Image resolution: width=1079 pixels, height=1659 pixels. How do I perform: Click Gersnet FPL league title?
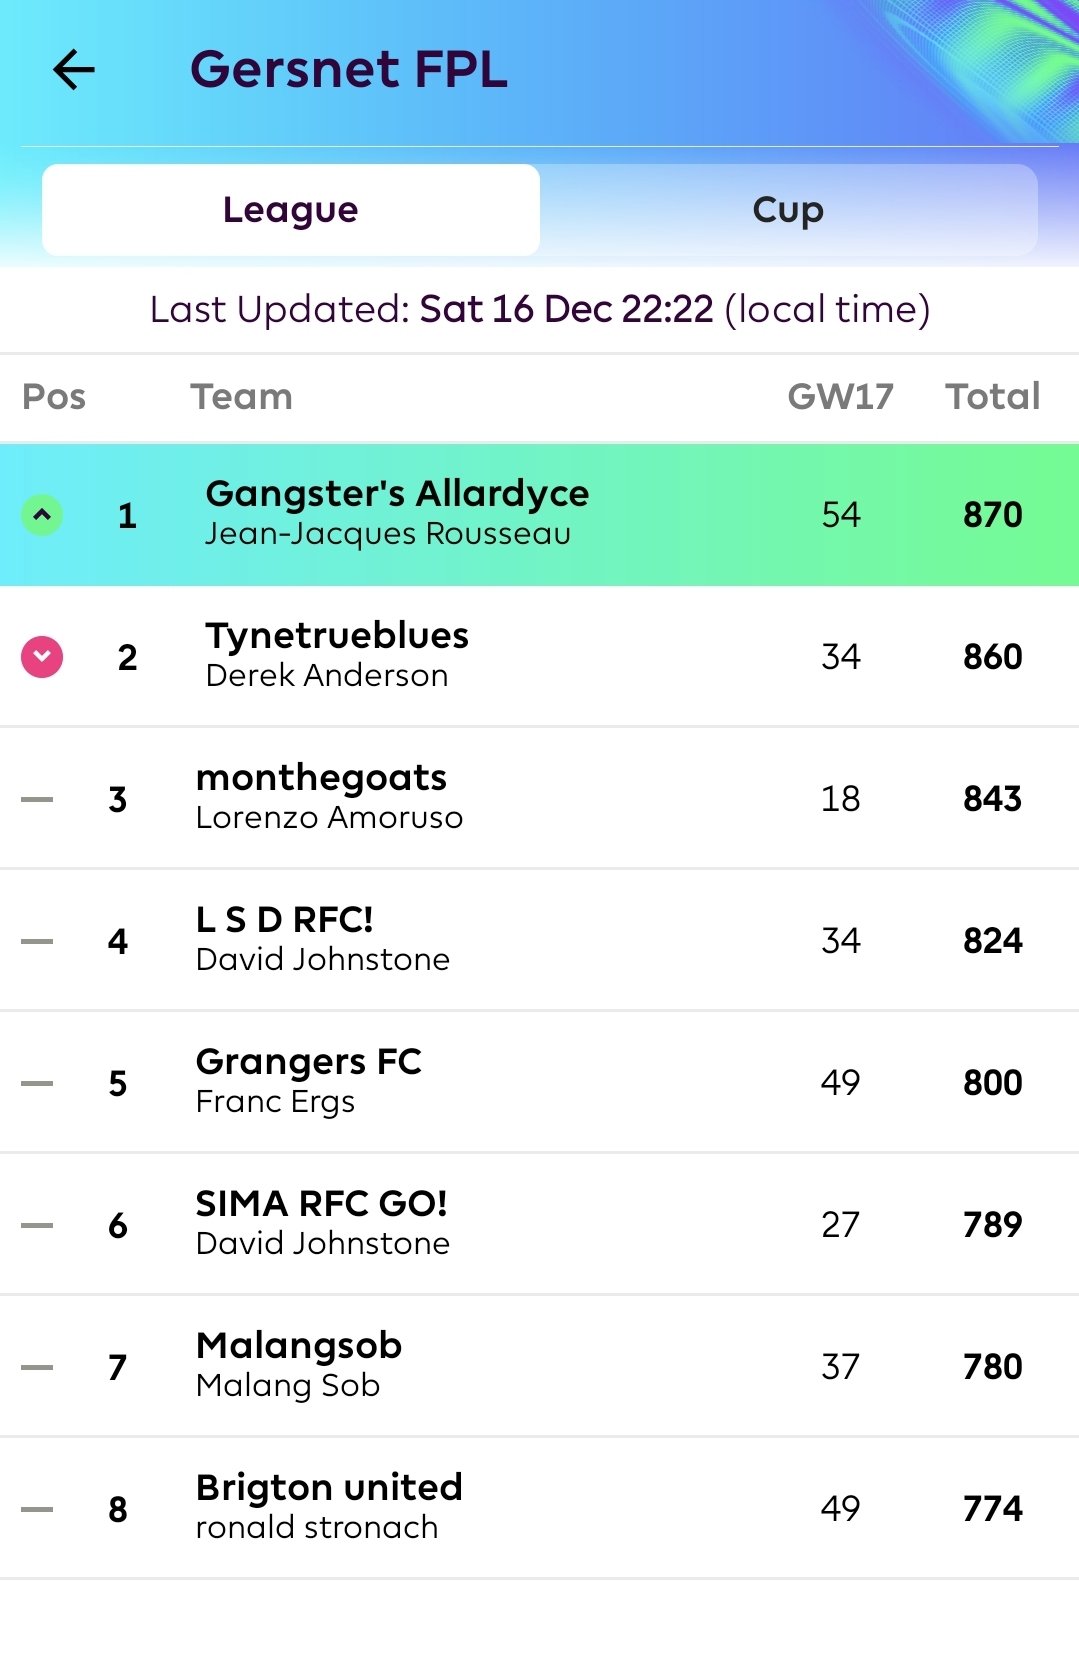(349, 70)
